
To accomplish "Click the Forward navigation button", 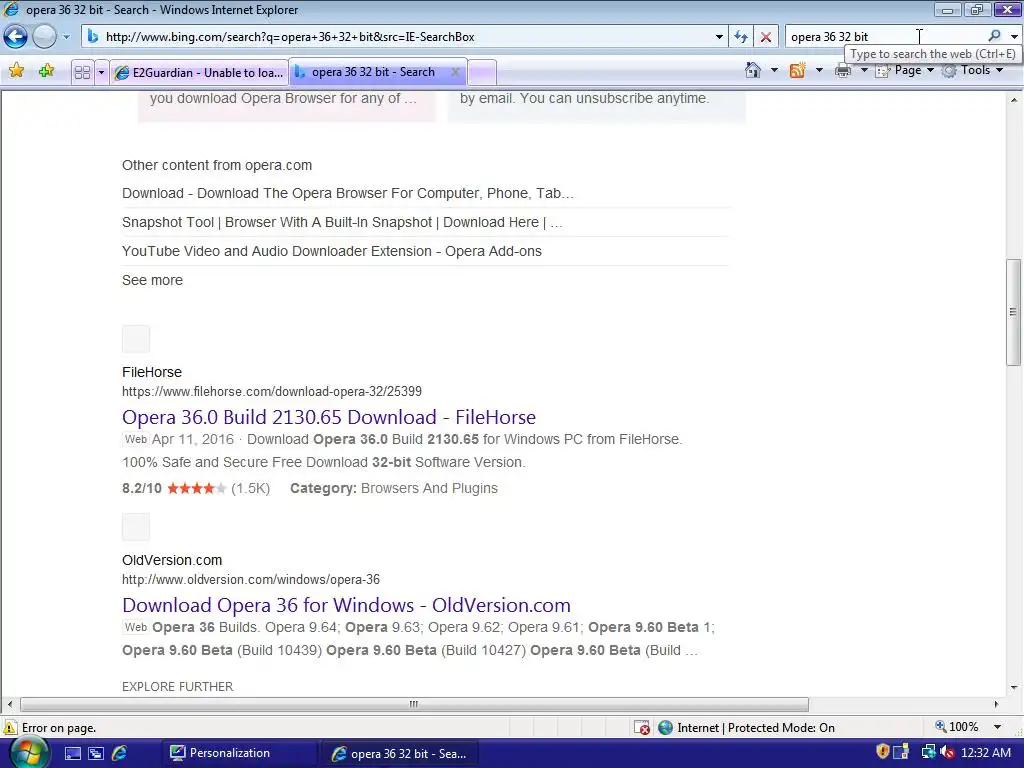I will 44,37.
